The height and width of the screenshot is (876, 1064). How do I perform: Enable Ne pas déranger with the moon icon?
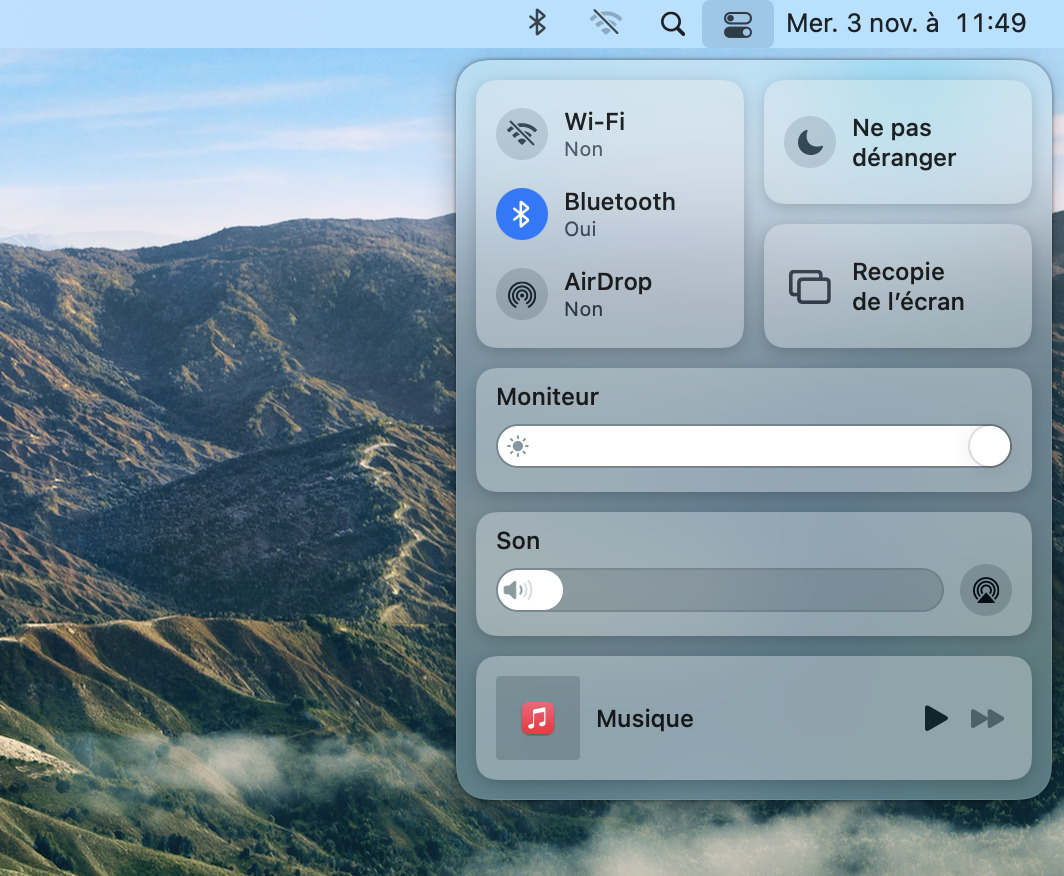810,142
